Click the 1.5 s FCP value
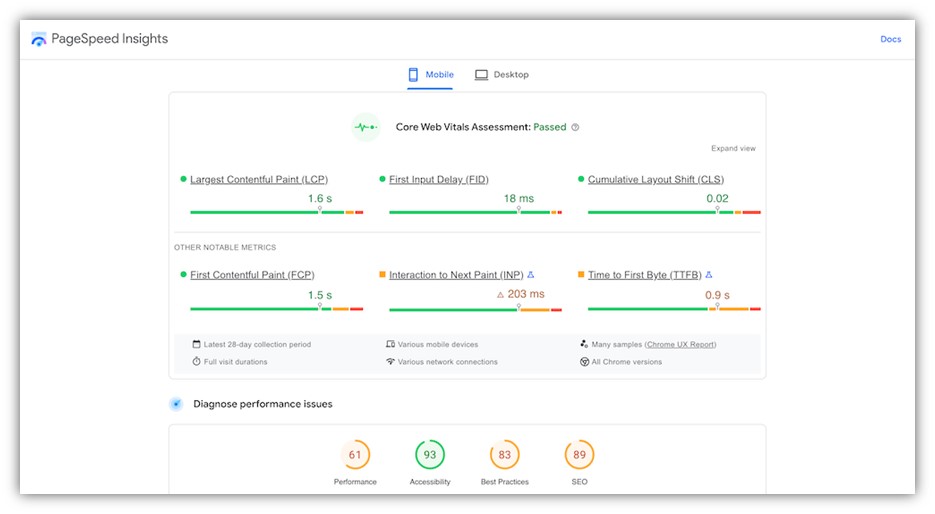The width and height of the screenshot is (935, 514). click(x=320, y=295)
